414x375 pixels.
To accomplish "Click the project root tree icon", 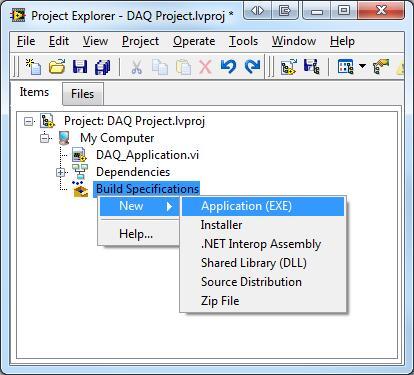I will pyautogui.click(x=47, y=121).
